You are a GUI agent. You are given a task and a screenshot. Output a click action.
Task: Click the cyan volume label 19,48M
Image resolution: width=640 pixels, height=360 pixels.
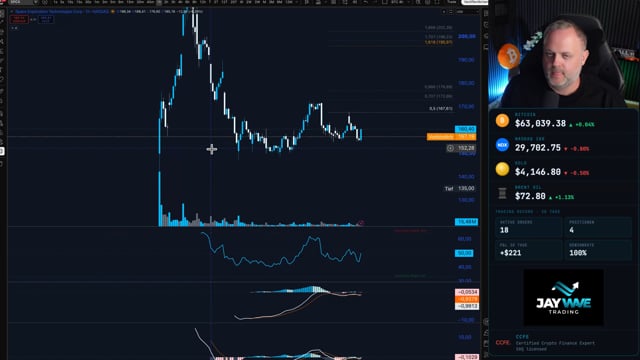coord(466,222)
